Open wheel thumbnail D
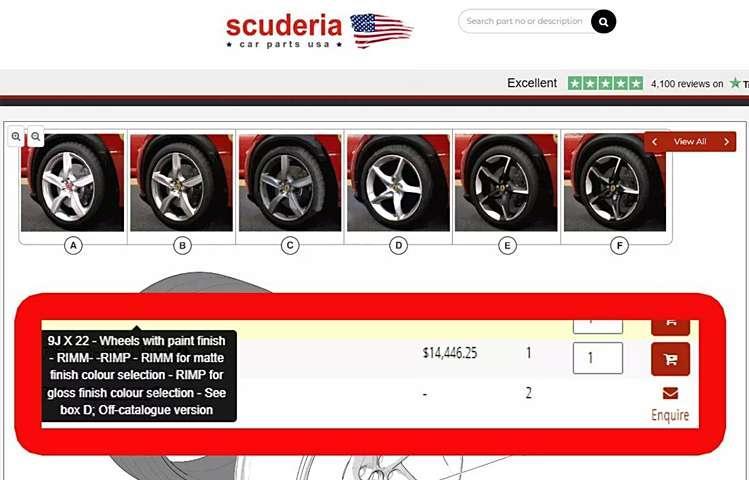This screenshot has height=480, width=749. click(x=398, y=182)
